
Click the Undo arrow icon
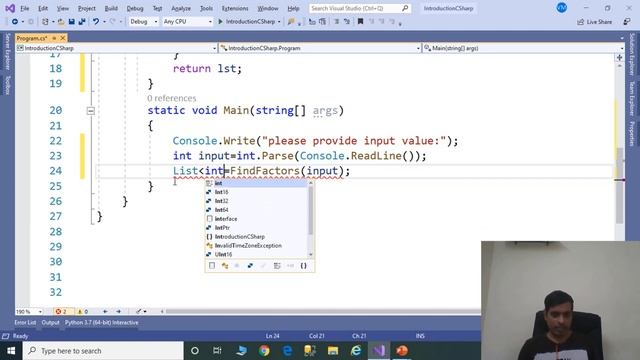click(96, 22)
